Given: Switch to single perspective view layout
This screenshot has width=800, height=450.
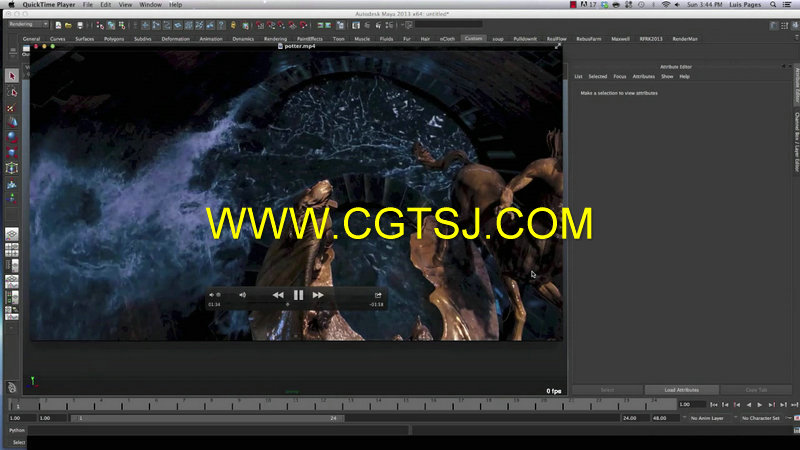Looking at the screenshot, I should 12,234.
